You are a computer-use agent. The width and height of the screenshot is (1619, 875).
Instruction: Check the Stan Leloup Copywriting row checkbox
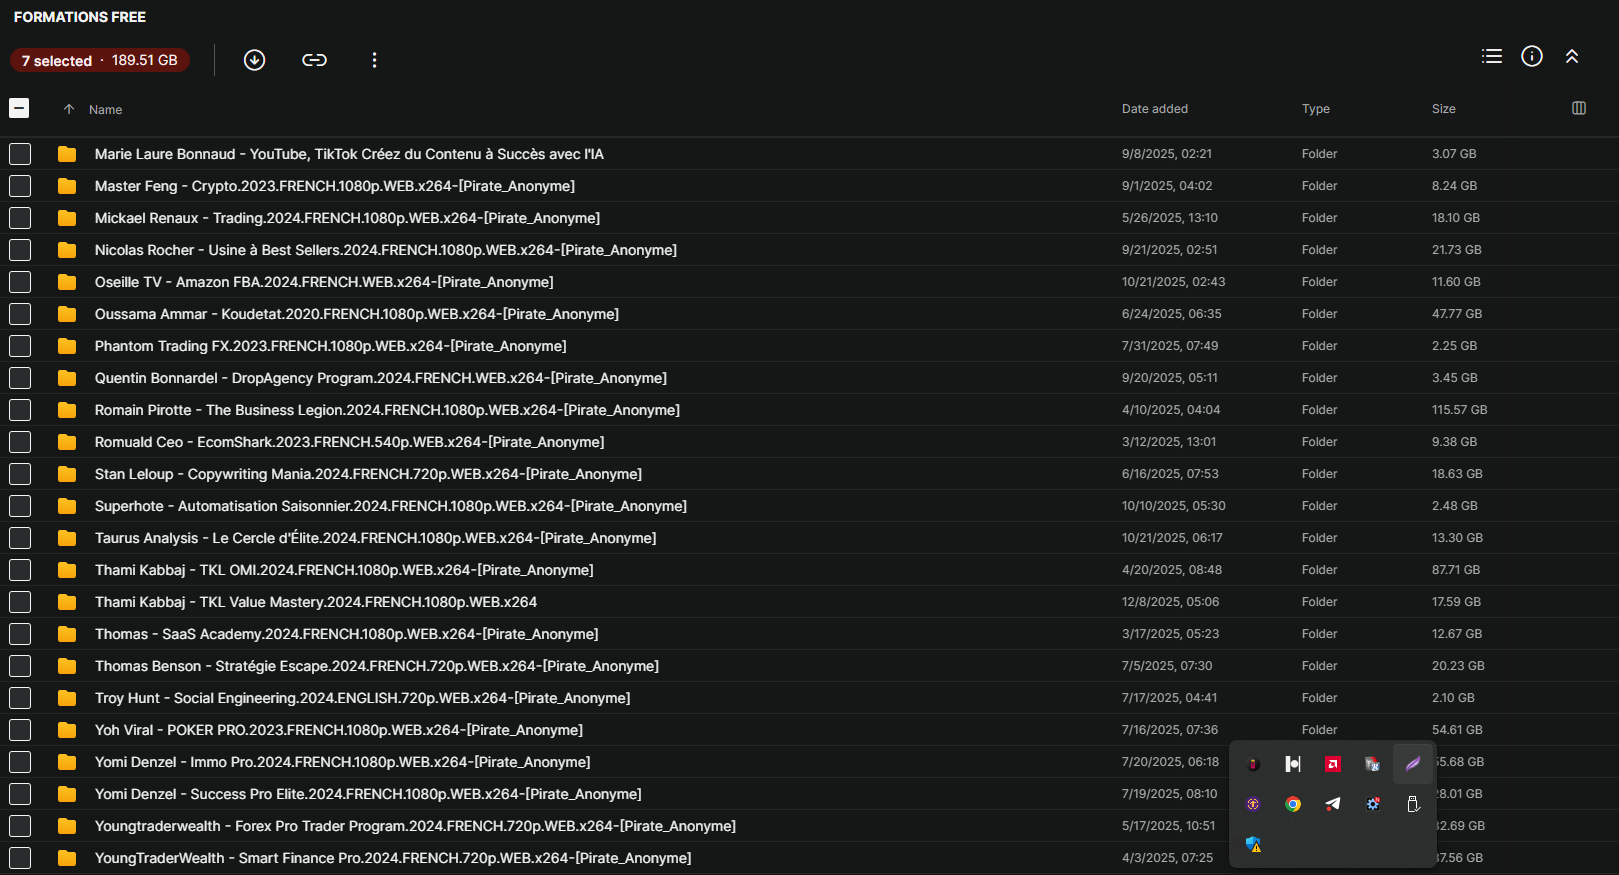click(20, 474)
